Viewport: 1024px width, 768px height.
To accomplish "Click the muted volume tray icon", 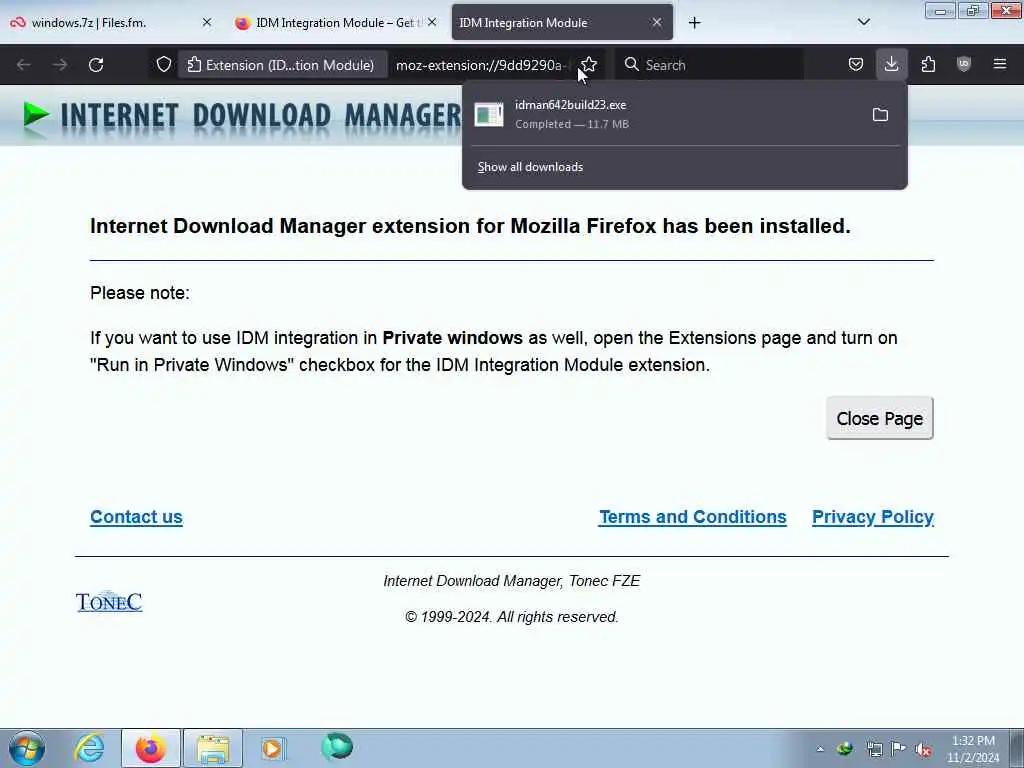I will tap(923, 749).
